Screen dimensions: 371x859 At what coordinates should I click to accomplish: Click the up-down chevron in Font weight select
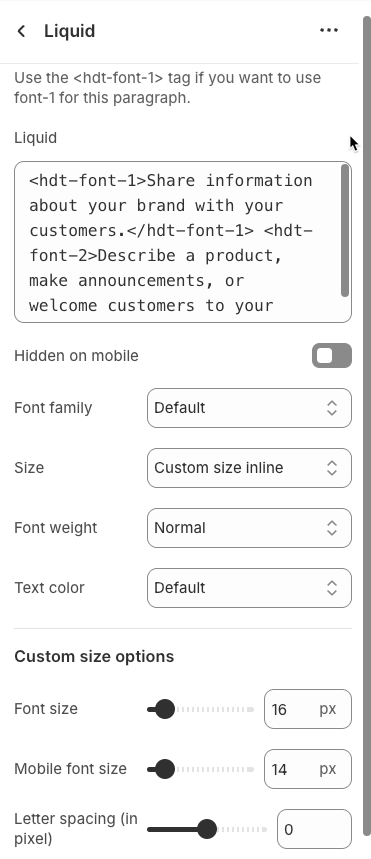[332, 528]
